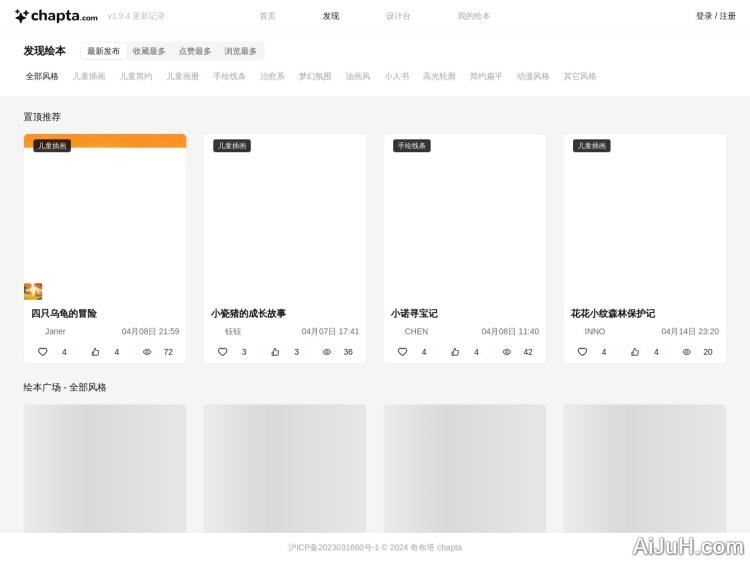This screenshot has width=750, height=562.
Task: Like 四只乌龟的冒险 with thumbs-up icon
Action: pos(96,352)
